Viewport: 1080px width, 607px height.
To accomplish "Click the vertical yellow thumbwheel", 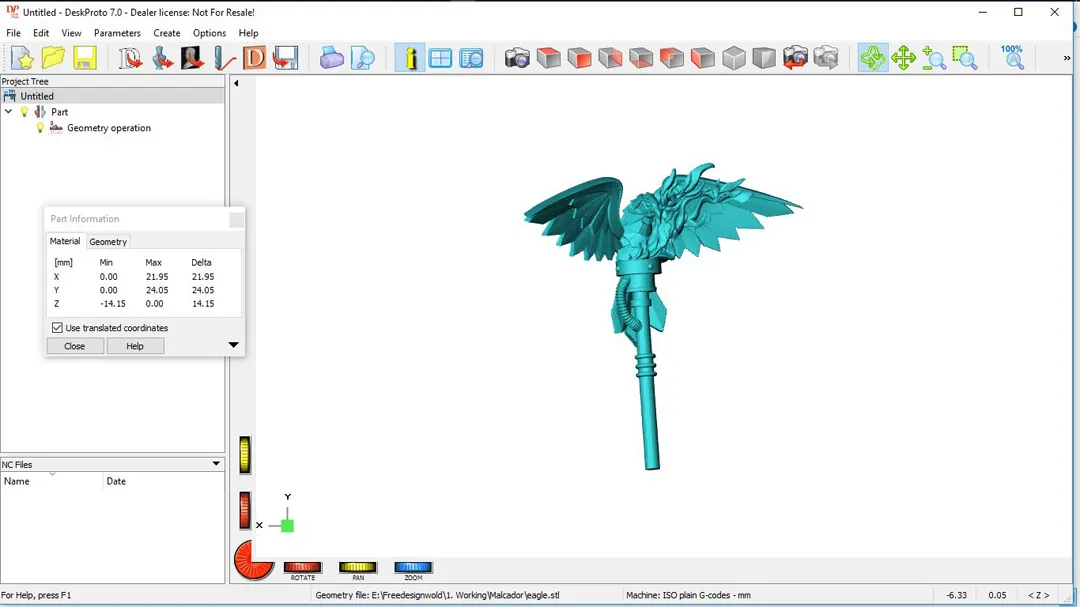I will [x=245, y=455].
